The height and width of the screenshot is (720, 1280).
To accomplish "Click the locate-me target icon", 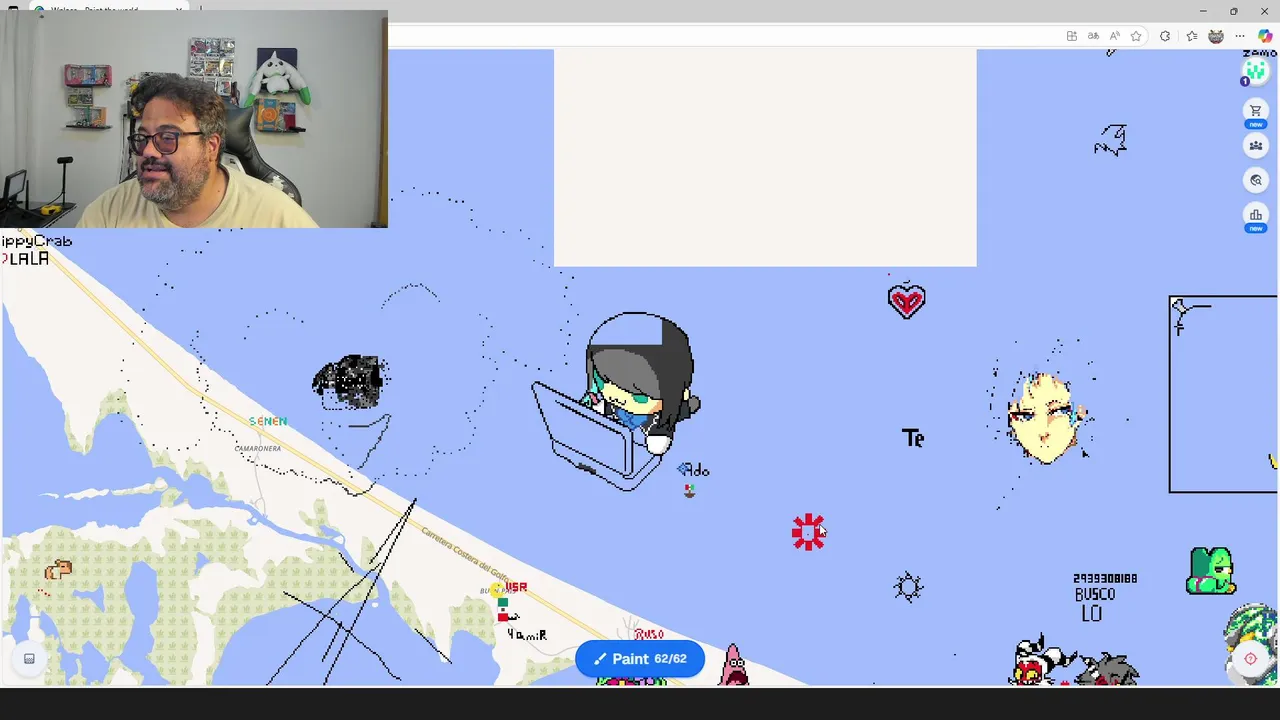I will 1250,659.
